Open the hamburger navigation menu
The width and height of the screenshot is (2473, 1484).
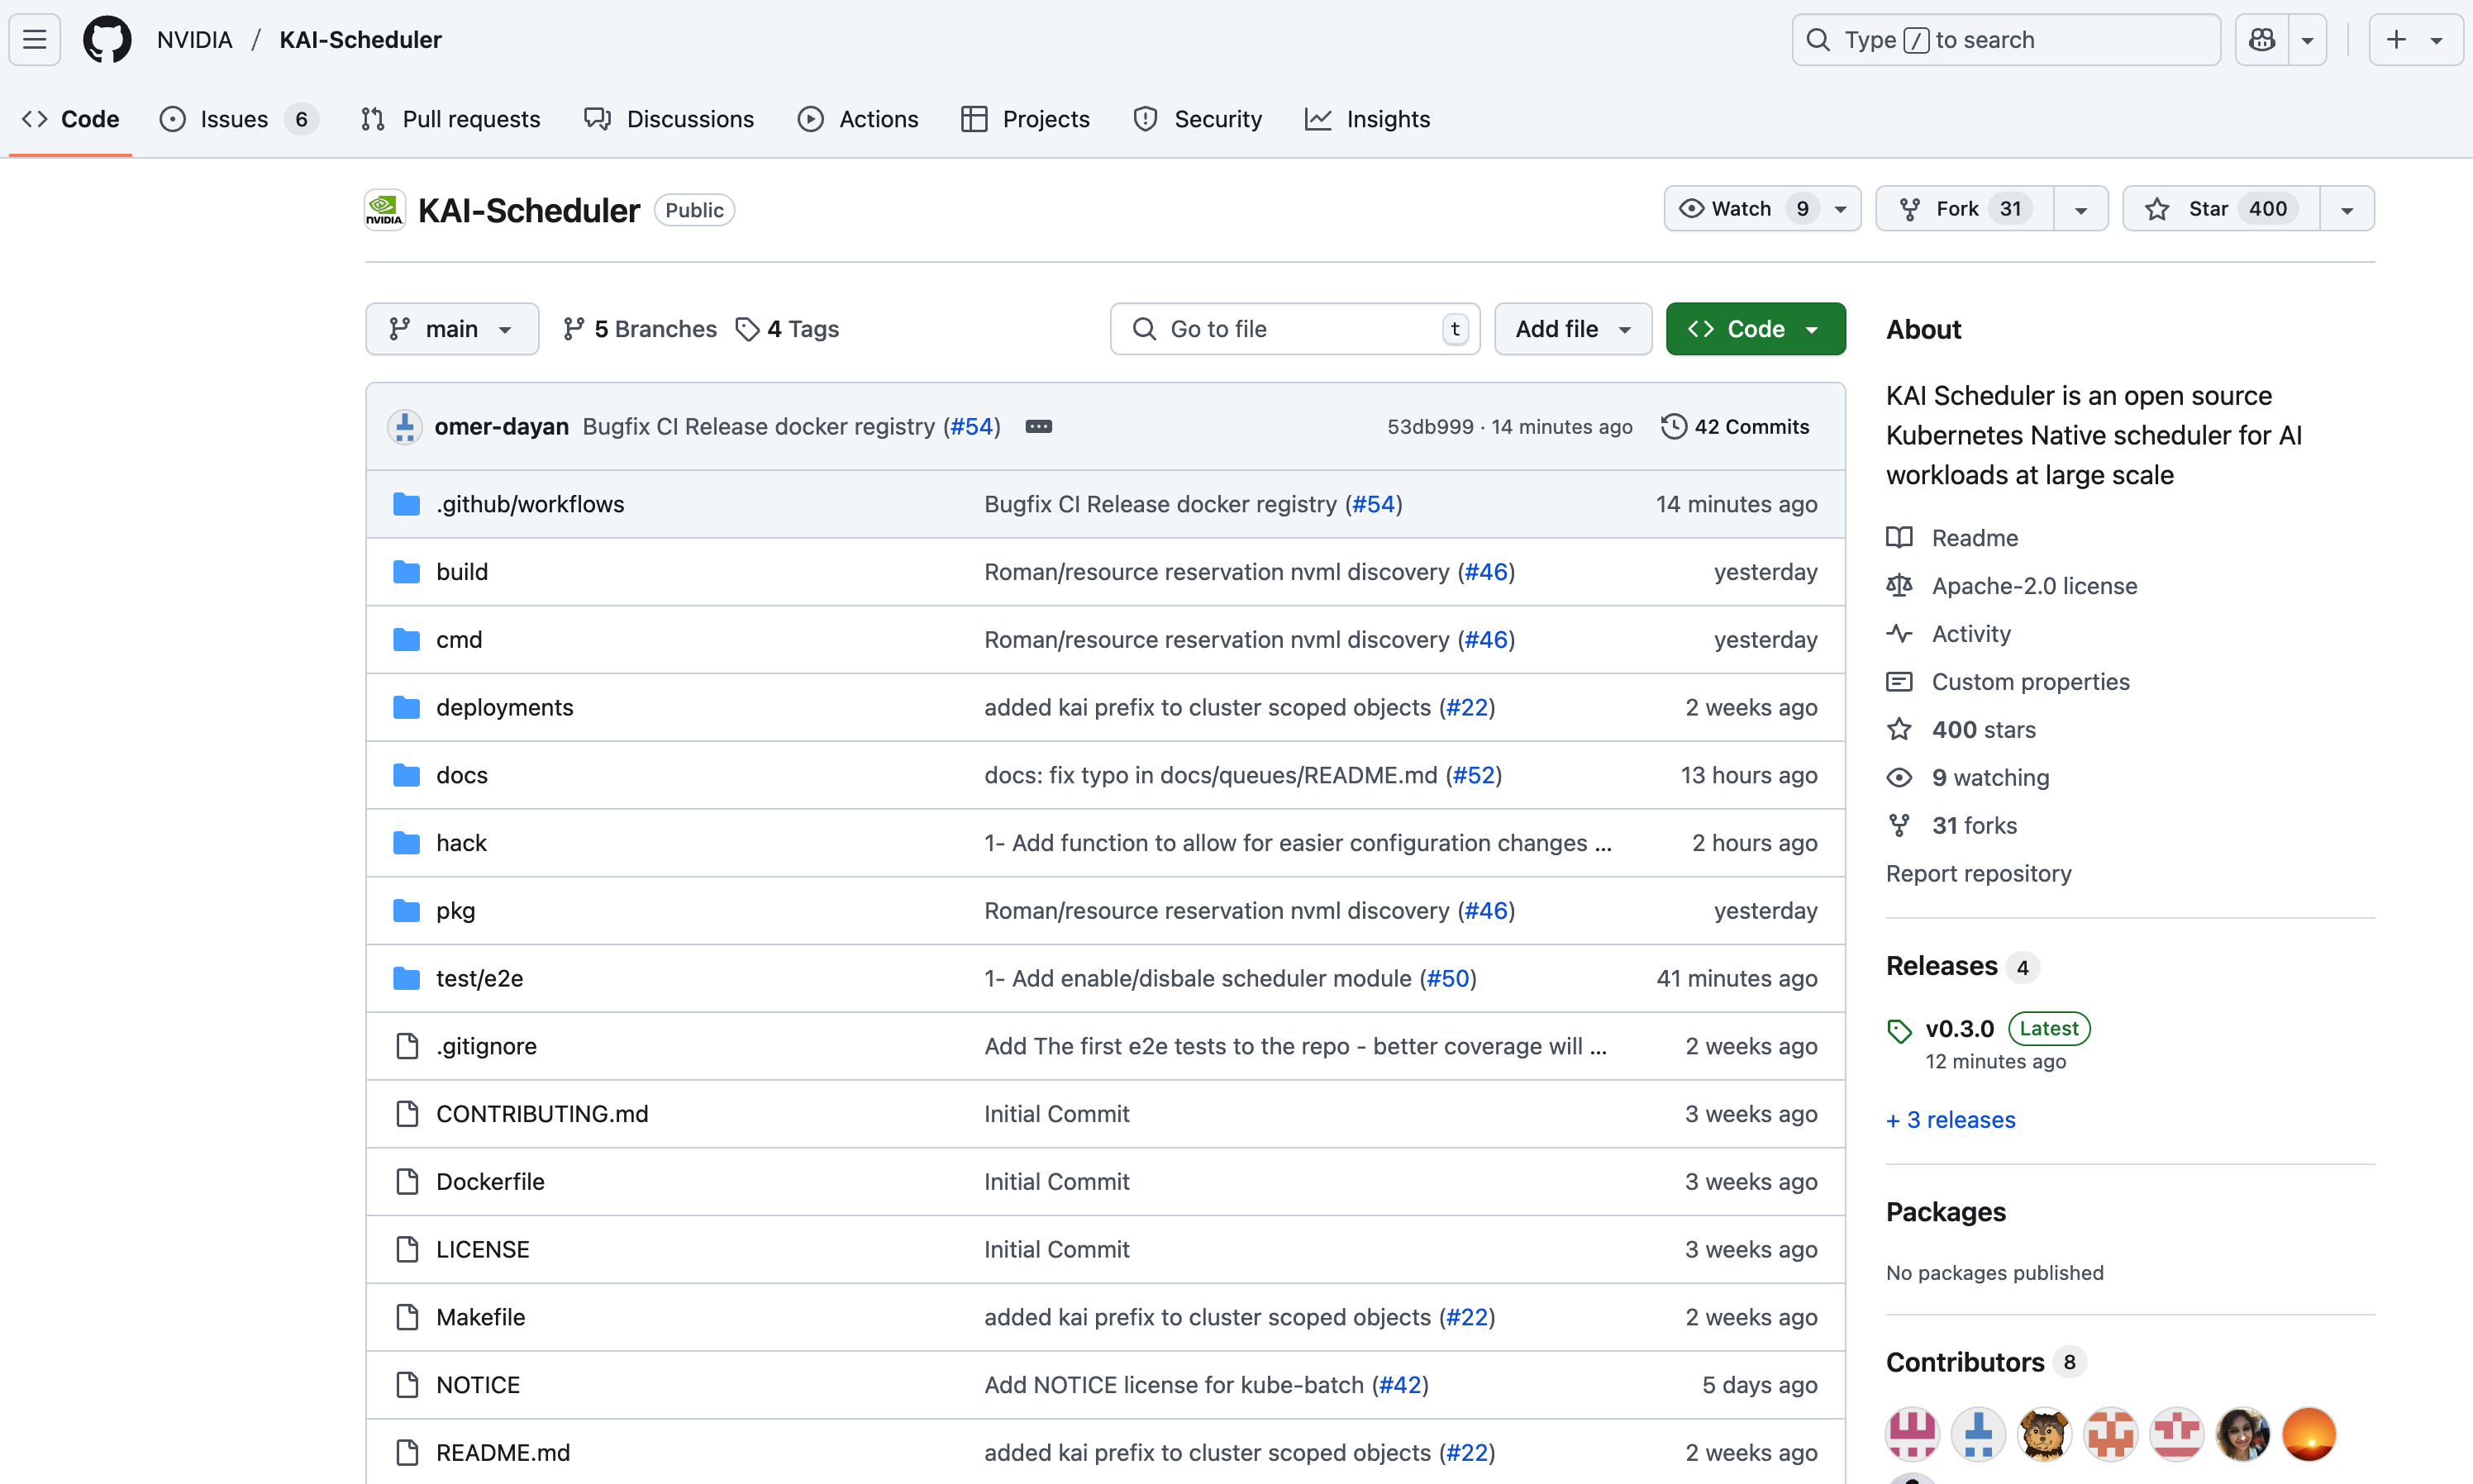35,40
